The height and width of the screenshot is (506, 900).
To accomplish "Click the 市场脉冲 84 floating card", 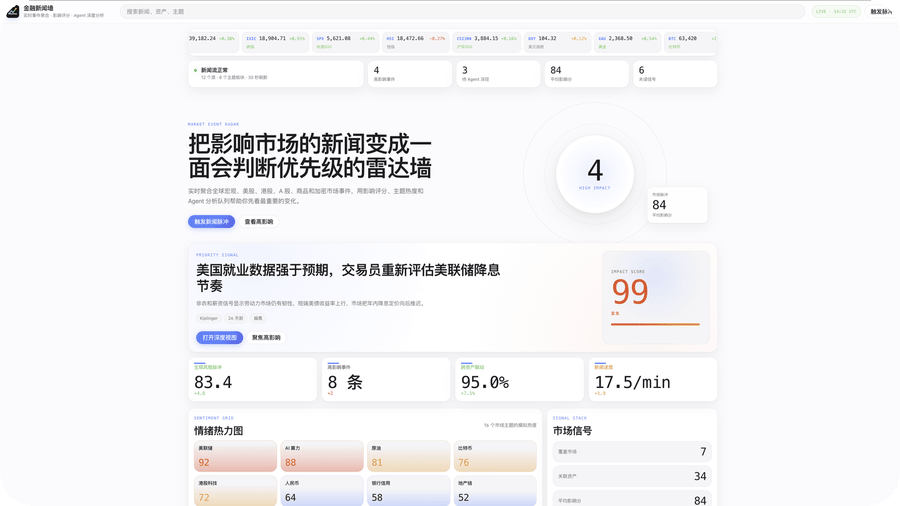I will (x=677, y=205).
